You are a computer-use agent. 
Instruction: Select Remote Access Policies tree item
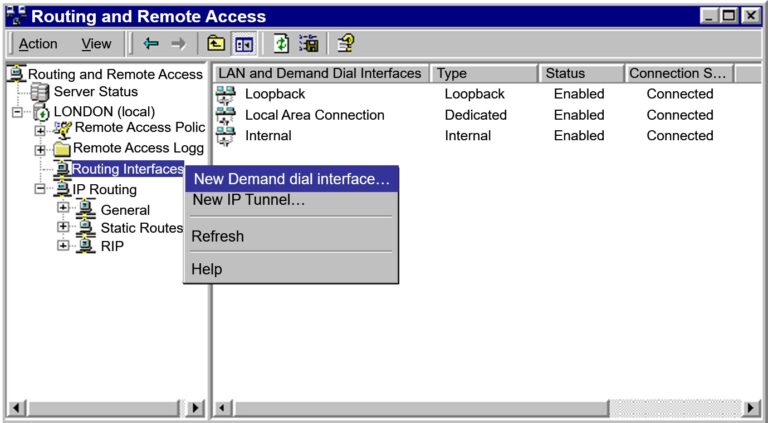click(139, 128)
